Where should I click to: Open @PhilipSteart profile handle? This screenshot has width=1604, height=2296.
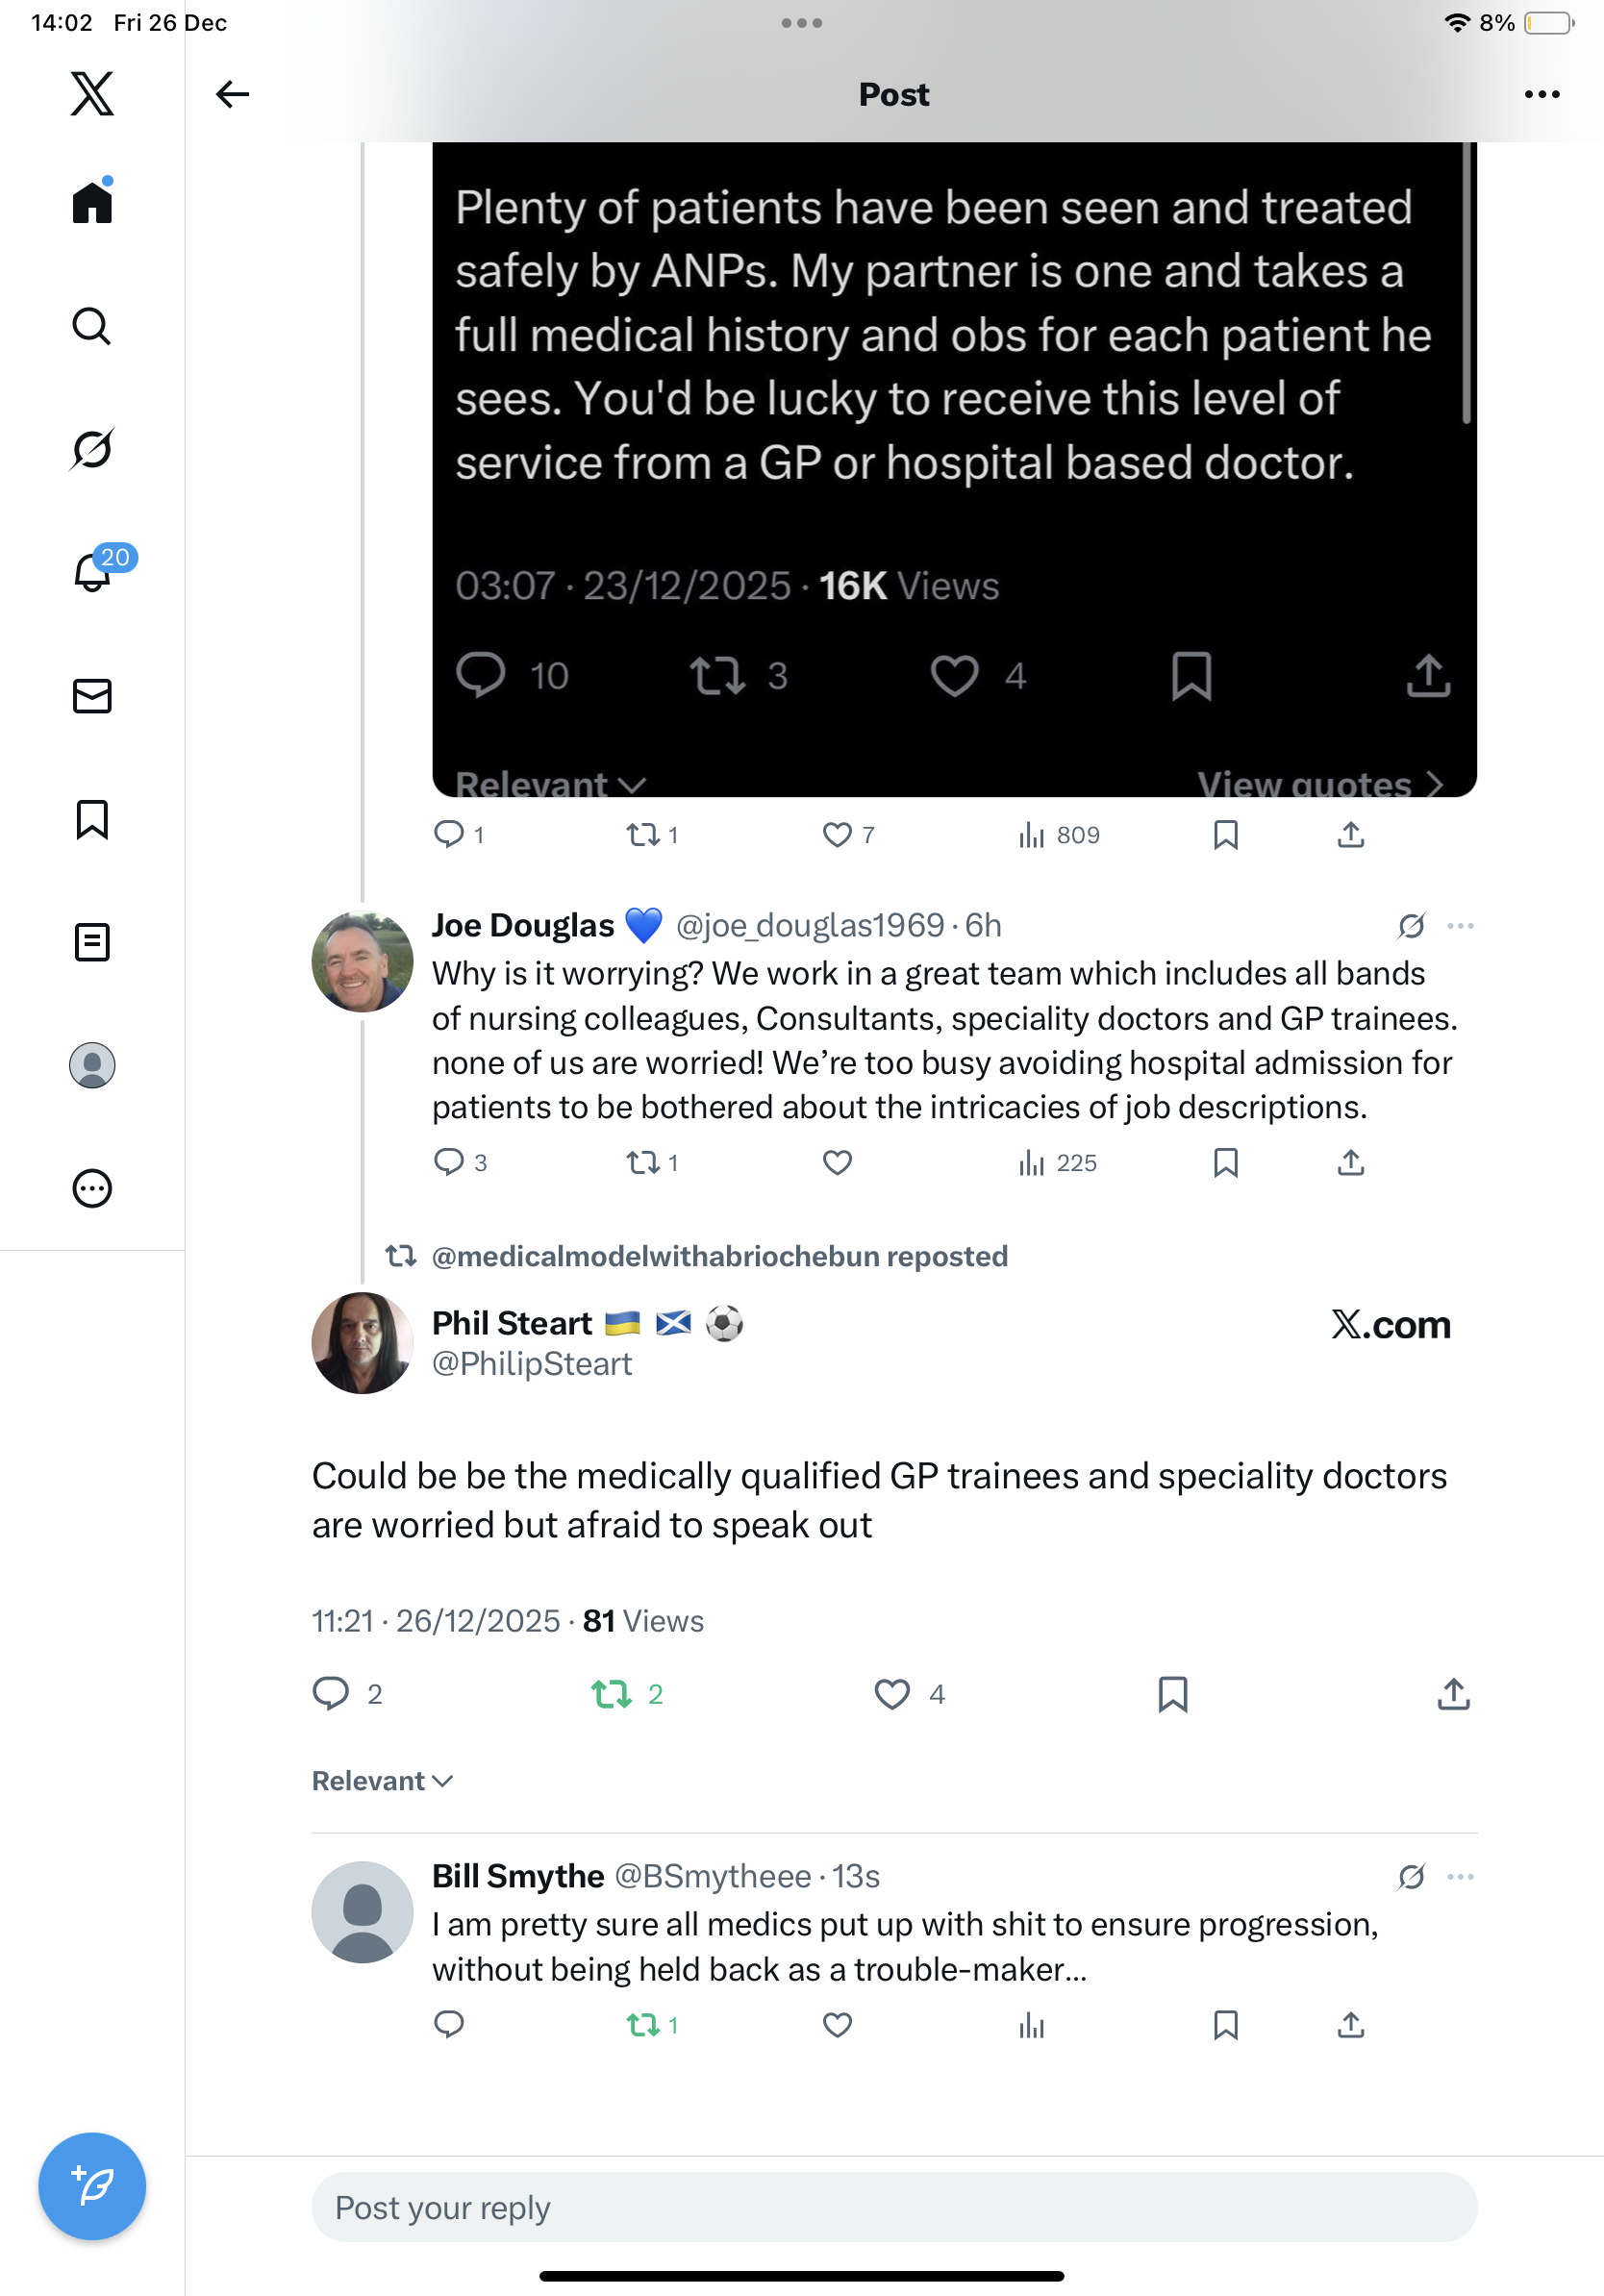pos(531,1364)
